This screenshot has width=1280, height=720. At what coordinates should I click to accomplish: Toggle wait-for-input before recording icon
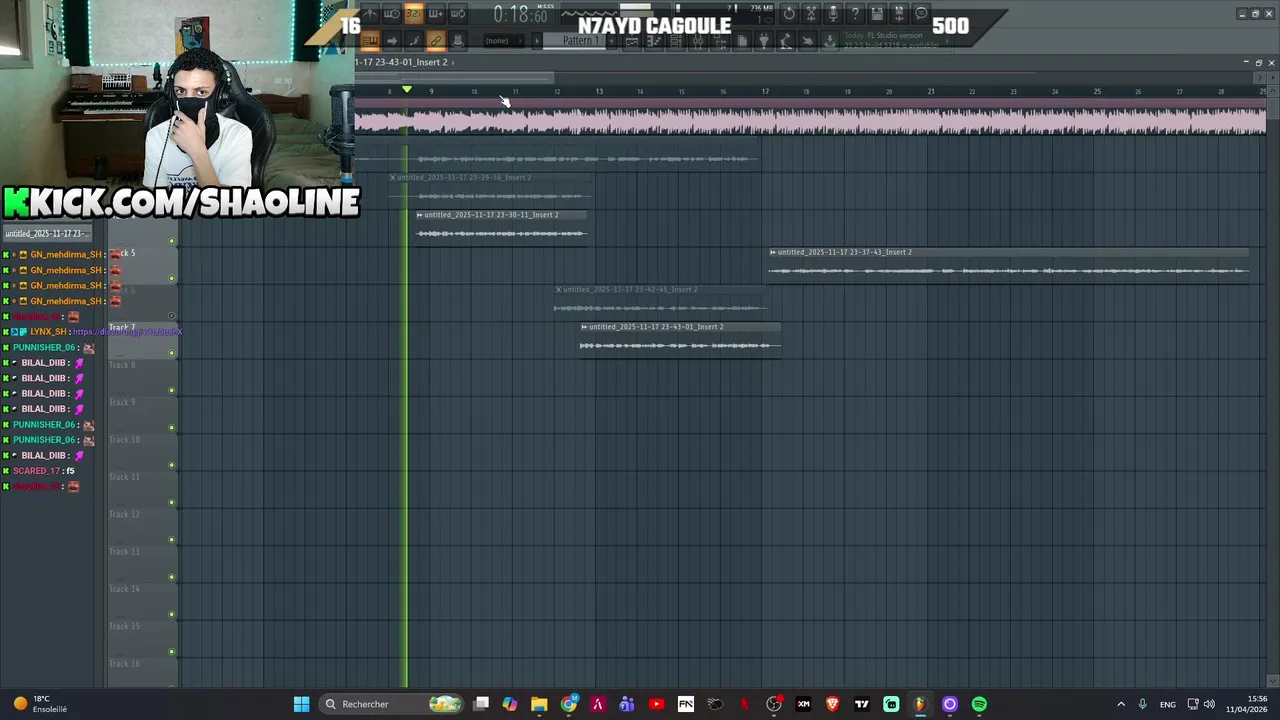[x=392, y=14]
